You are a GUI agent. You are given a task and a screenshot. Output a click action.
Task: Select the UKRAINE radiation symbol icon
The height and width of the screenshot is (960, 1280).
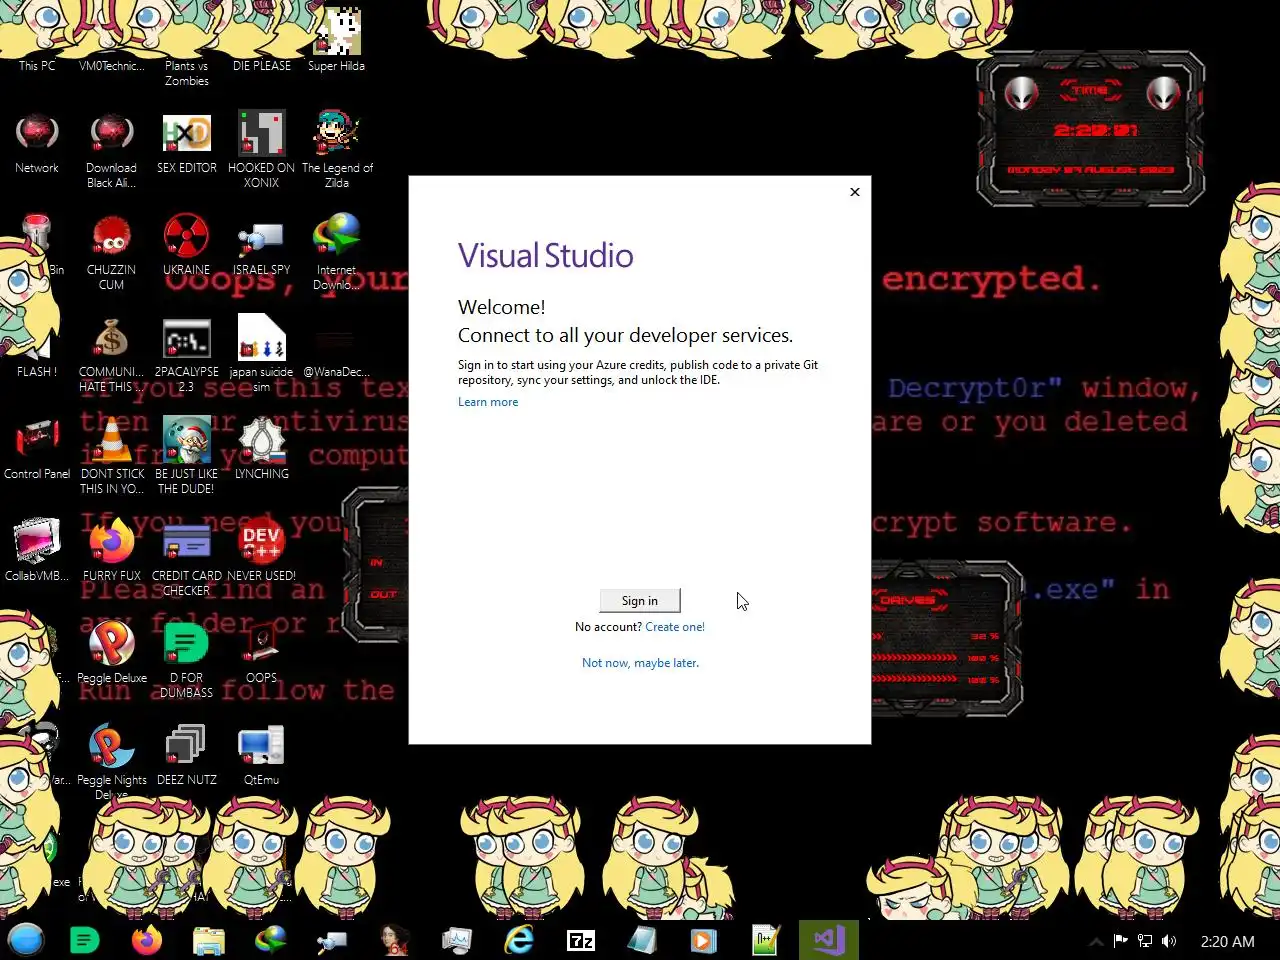point(187,245)
